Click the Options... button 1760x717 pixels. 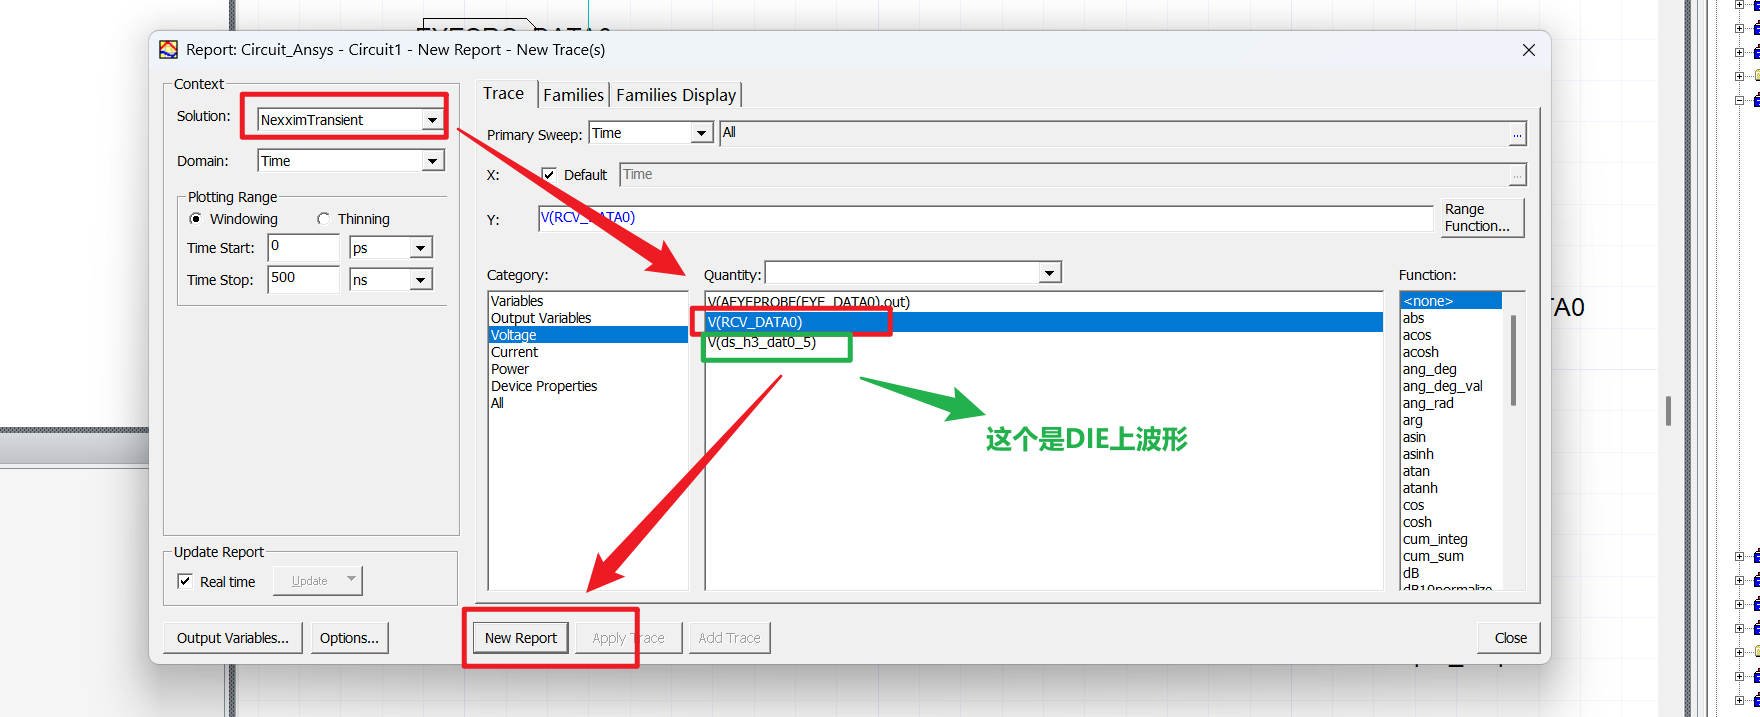point(349,638)
